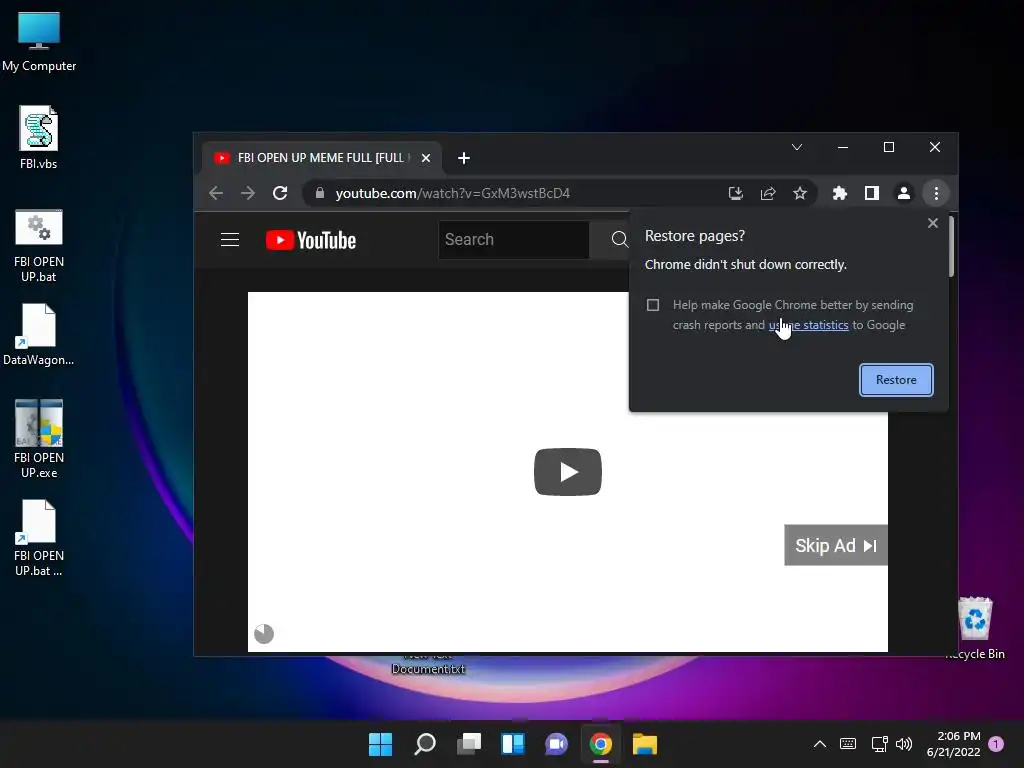Select the FBI.vbs script file

(x=39, y=137)
